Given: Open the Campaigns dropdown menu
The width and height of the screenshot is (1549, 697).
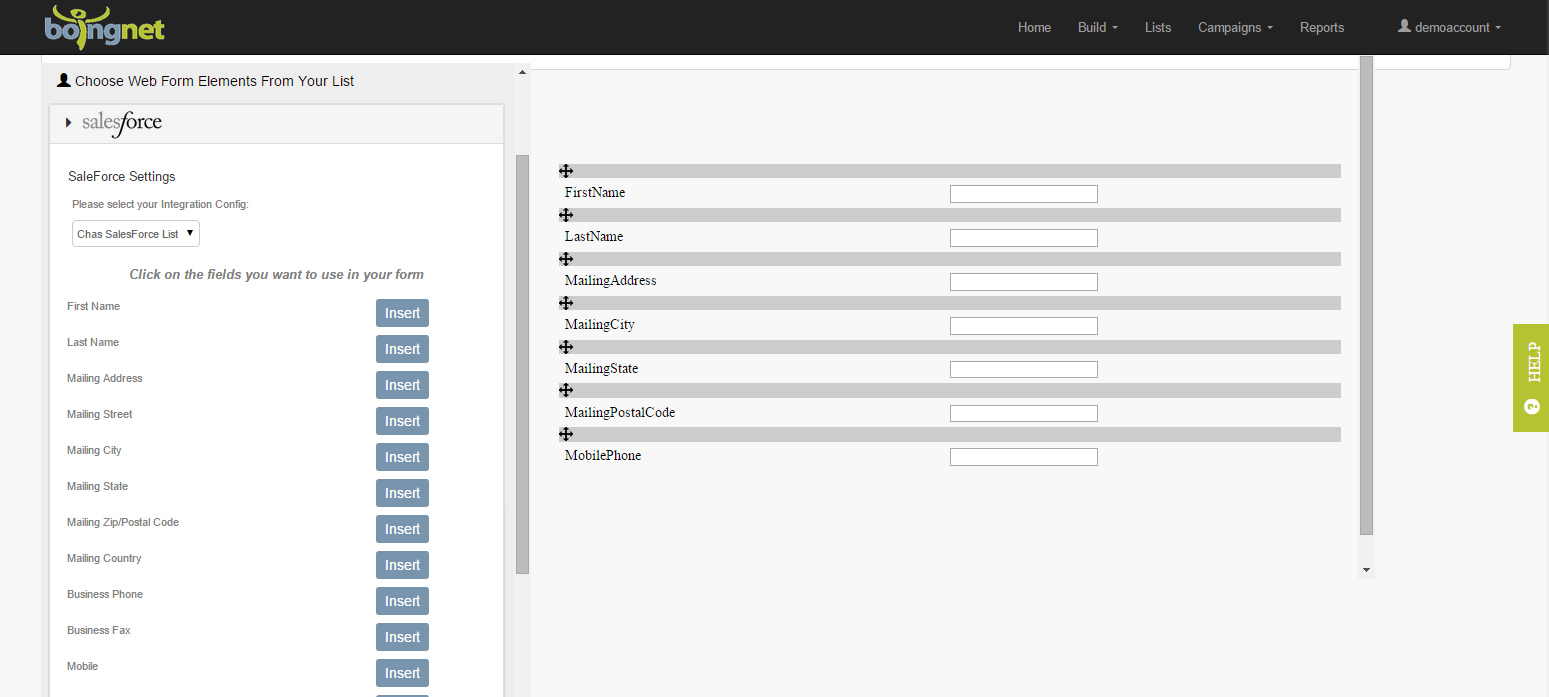Looking at the screenshot, I should (1235, 27).
